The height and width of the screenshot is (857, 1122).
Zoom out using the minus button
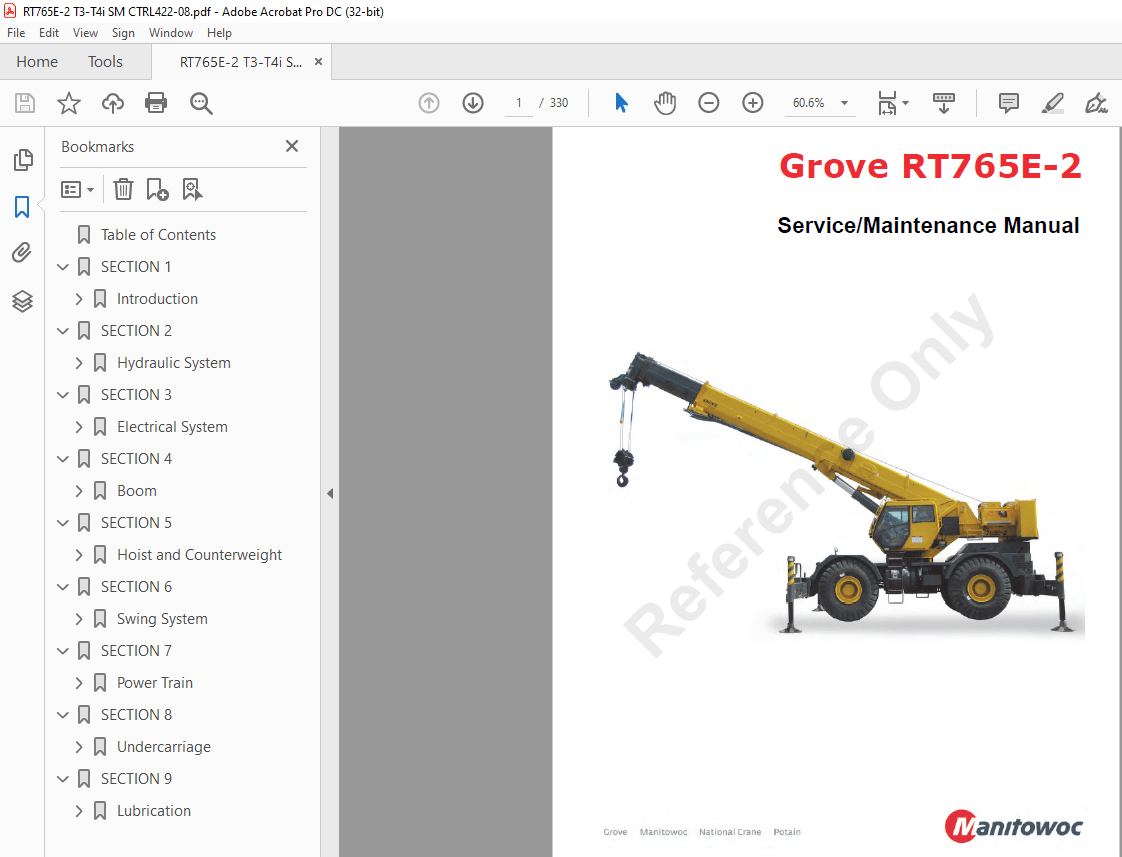click(x=709, y=102)
